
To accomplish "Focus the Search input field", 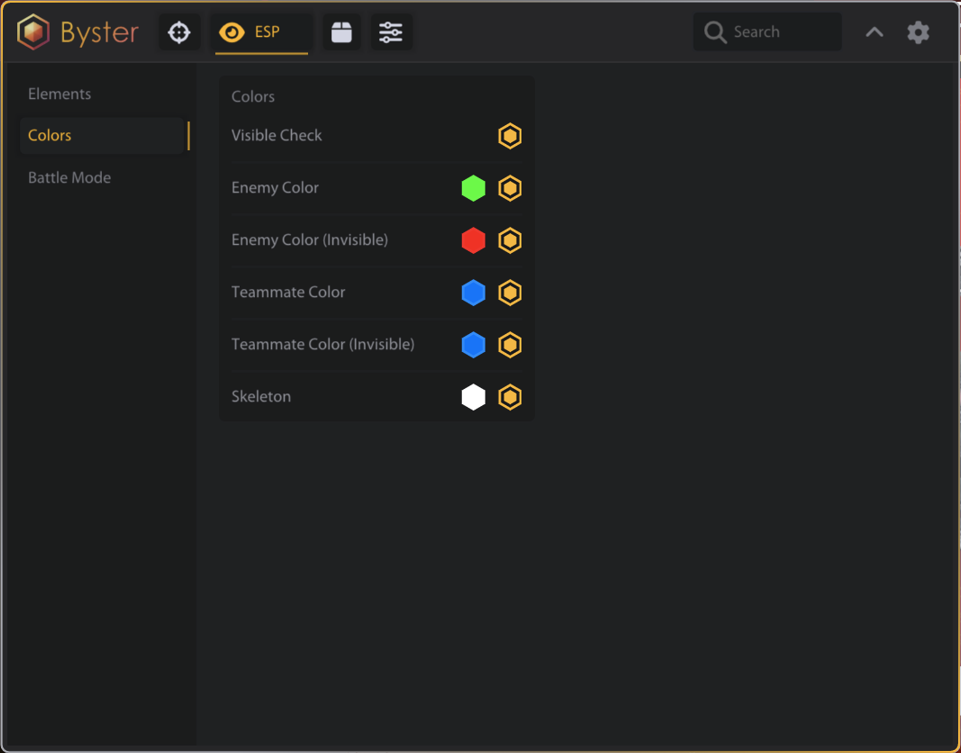I will pos(767,32).
